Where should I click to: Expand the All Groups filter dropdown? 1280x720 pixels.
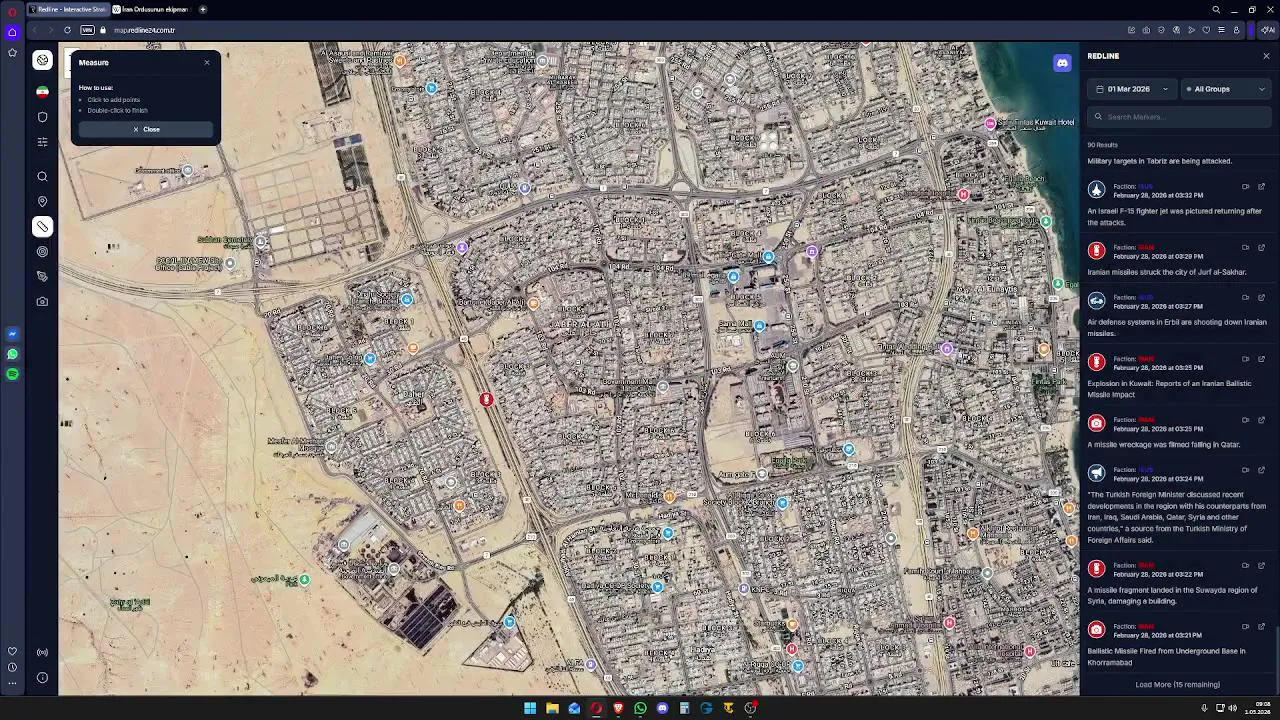[1225, 89]
